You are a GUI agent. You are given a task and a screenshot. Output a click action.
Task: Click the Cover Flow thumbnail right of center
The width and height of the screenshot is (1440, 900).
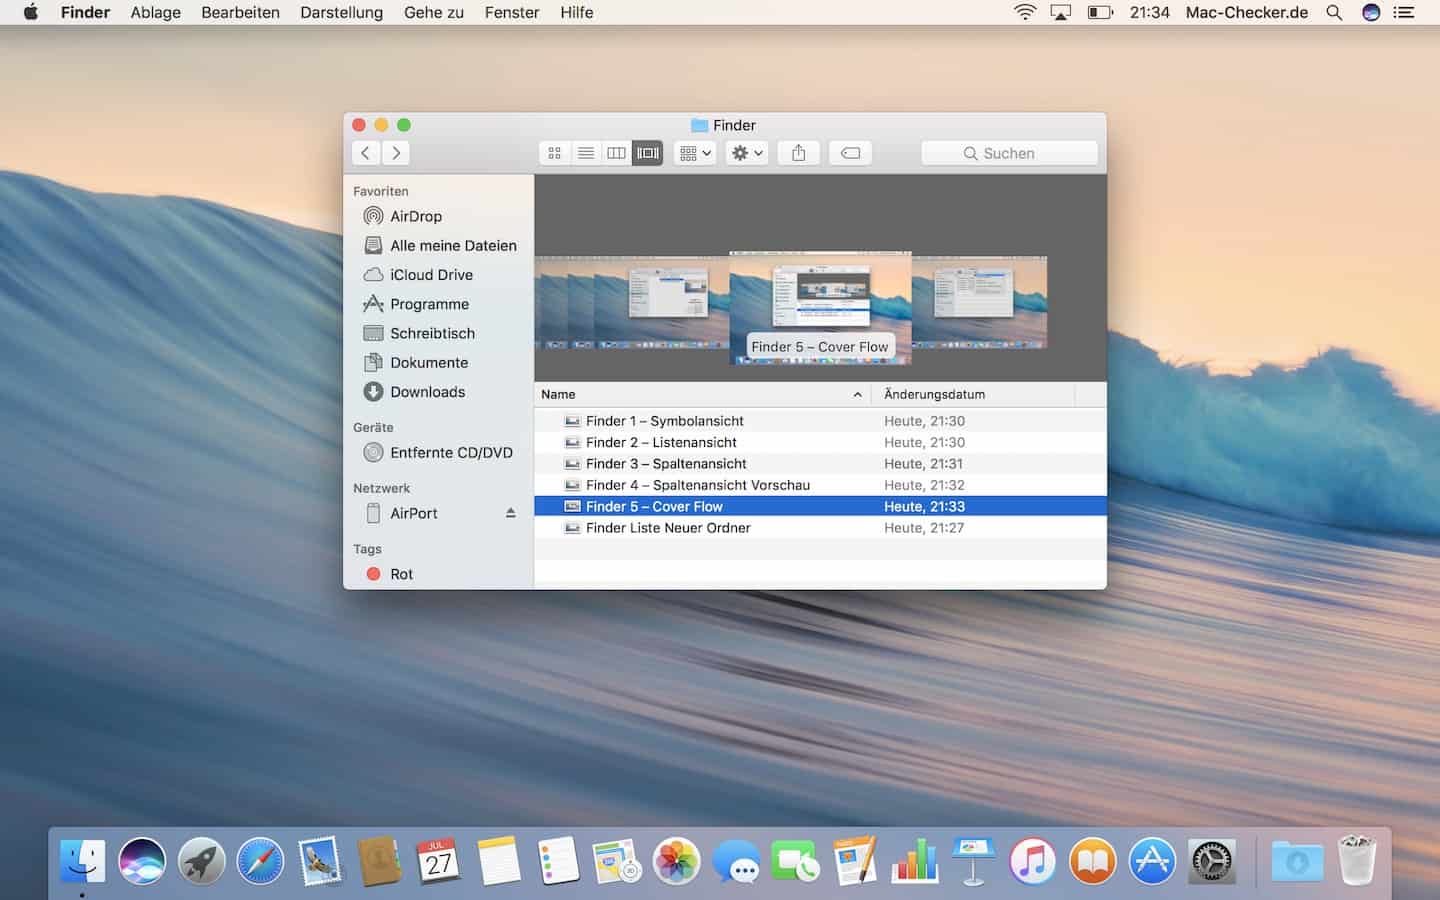[980, 302]
